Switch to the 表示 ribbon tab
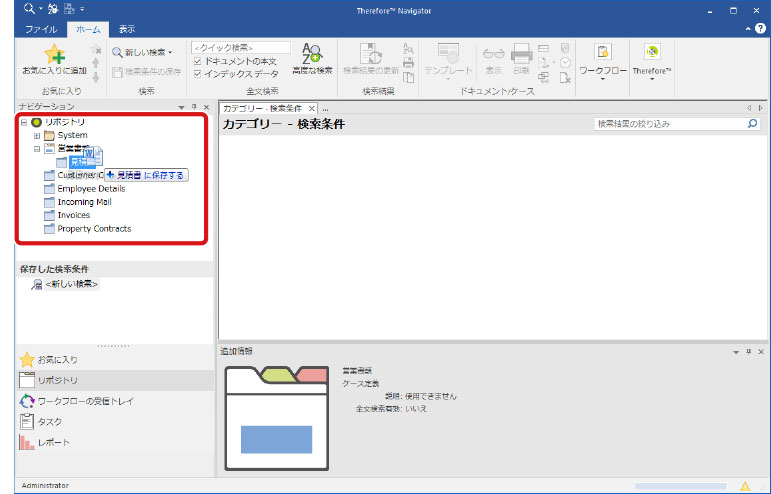The width and height of the screenshot is (771, 494). (x=127, y=30)
